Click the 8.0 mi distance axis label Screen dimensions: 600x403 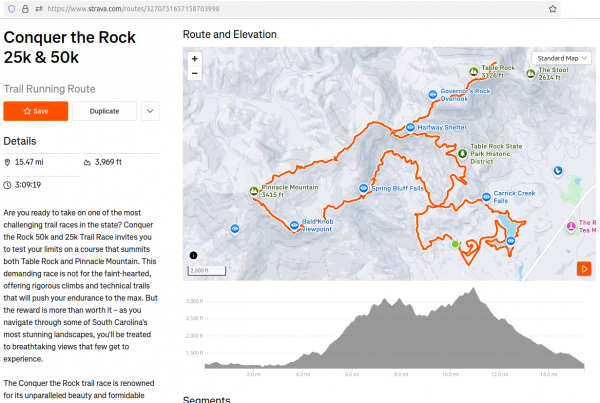click(401, 374)
